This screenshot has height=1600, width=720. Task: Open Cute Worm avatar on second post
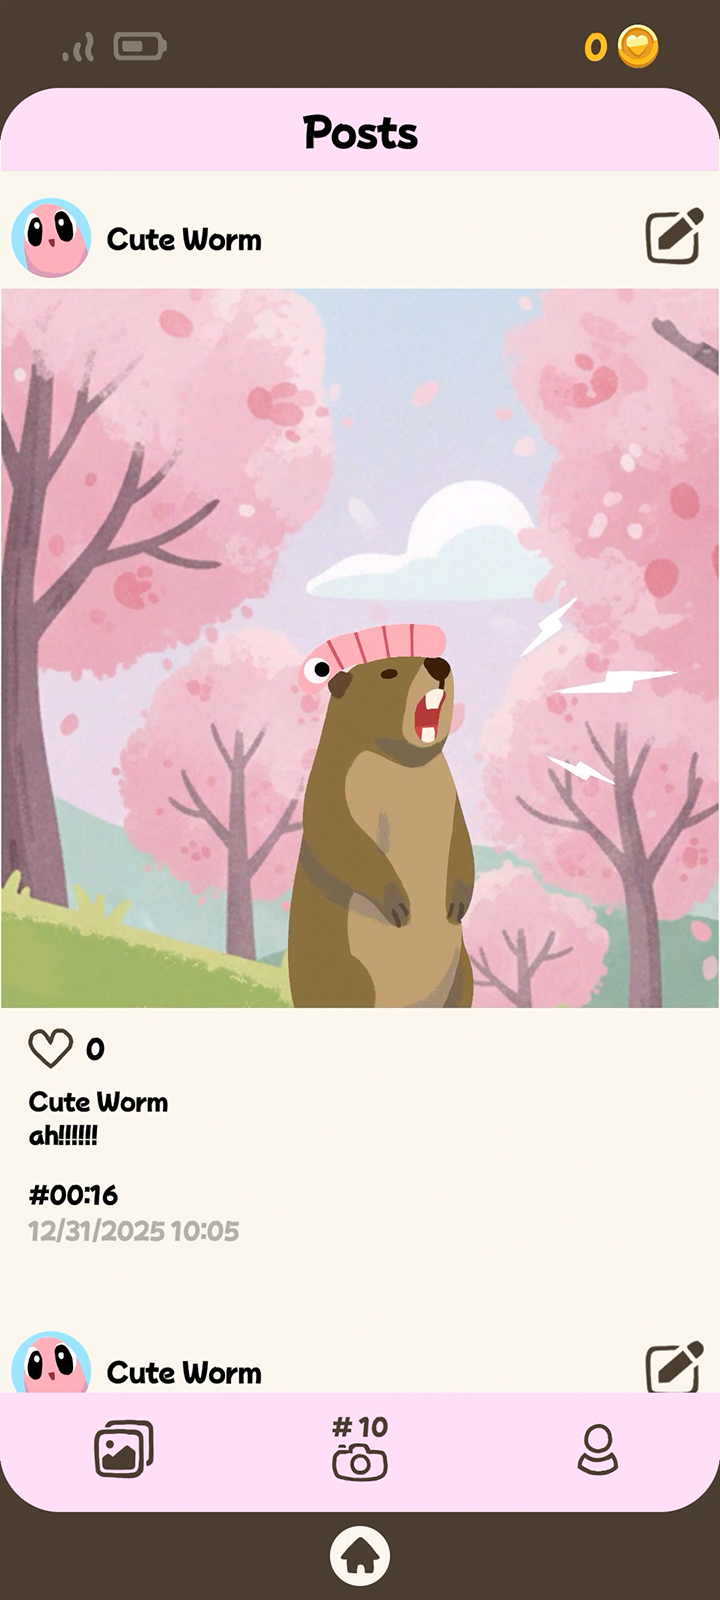[51, 1362]
